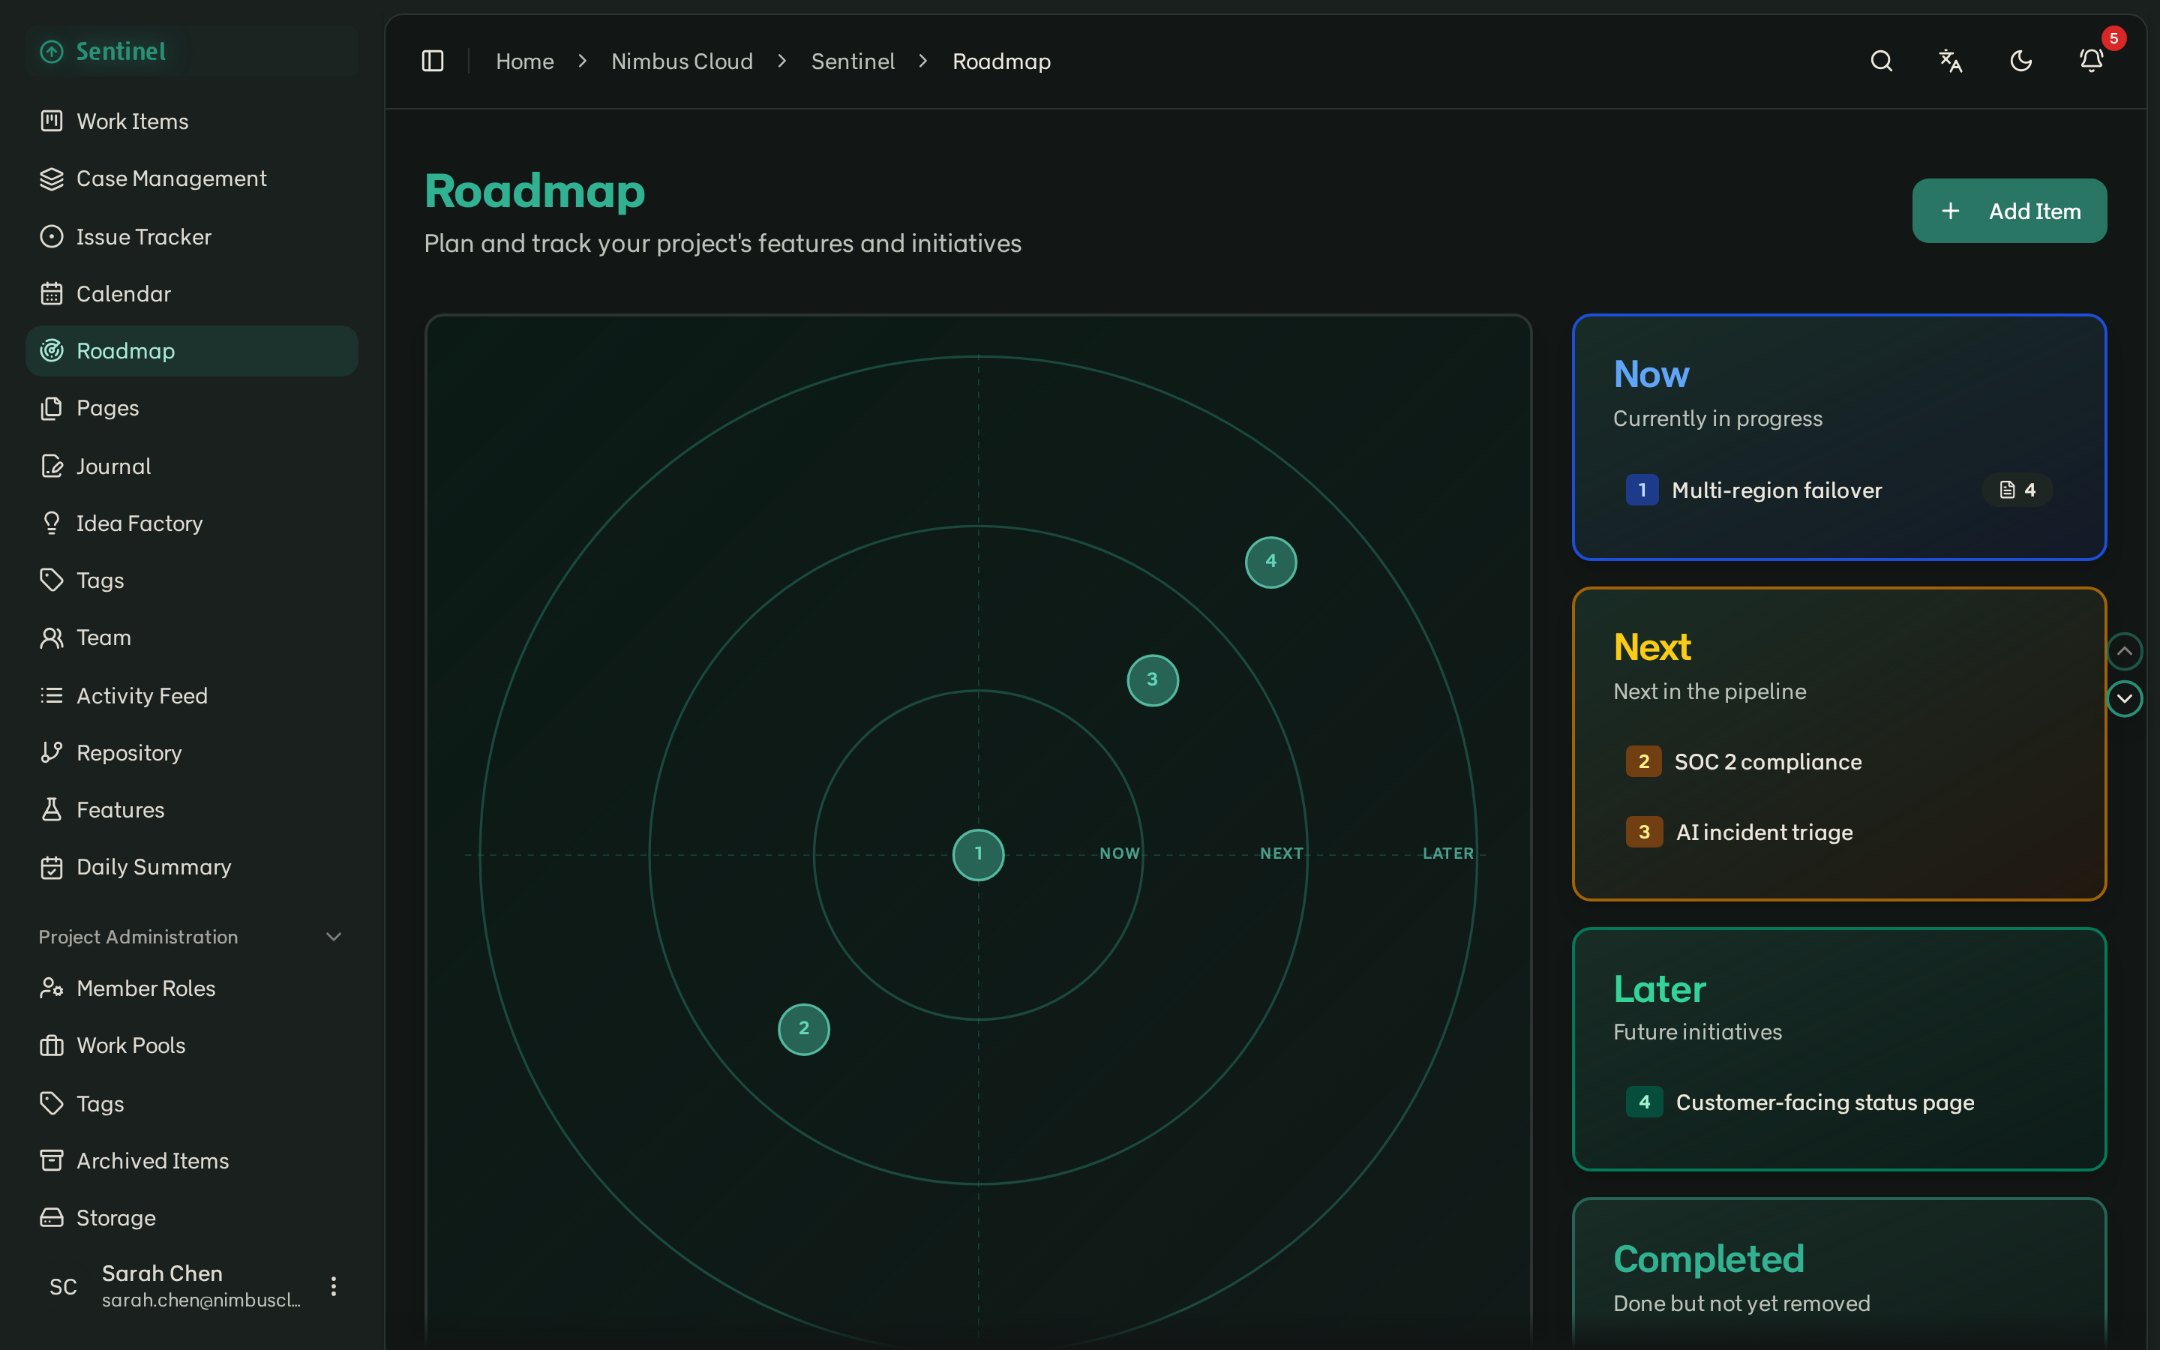Click the Team people icon
This screenshot has width=2160, height=1350.
pyautogui.click(x=51, y=637)
